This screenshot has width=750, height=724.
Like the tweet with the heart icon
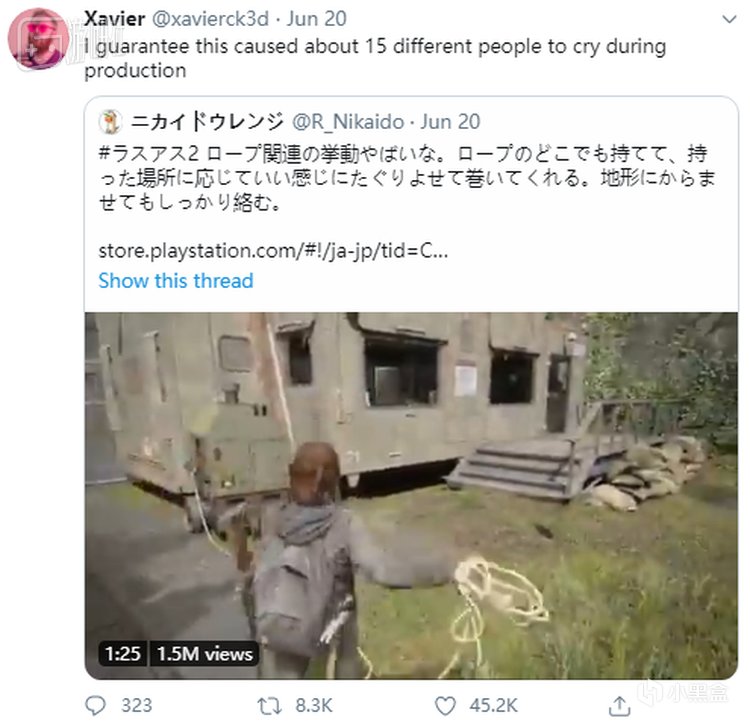441,706
